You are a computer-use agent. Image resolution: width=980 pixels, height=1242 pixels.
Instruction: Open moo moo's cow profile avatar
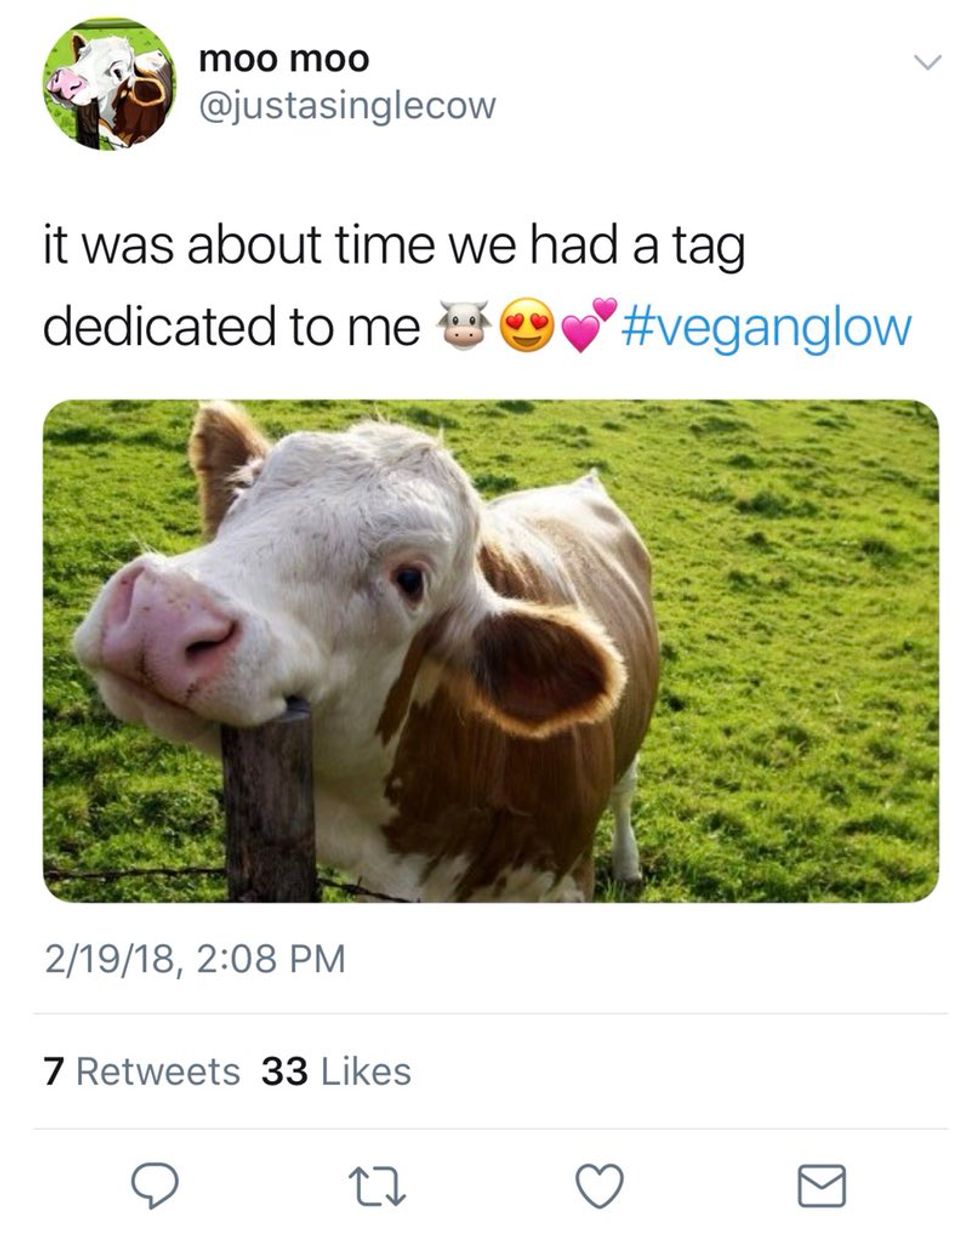(x=108, y=84)
